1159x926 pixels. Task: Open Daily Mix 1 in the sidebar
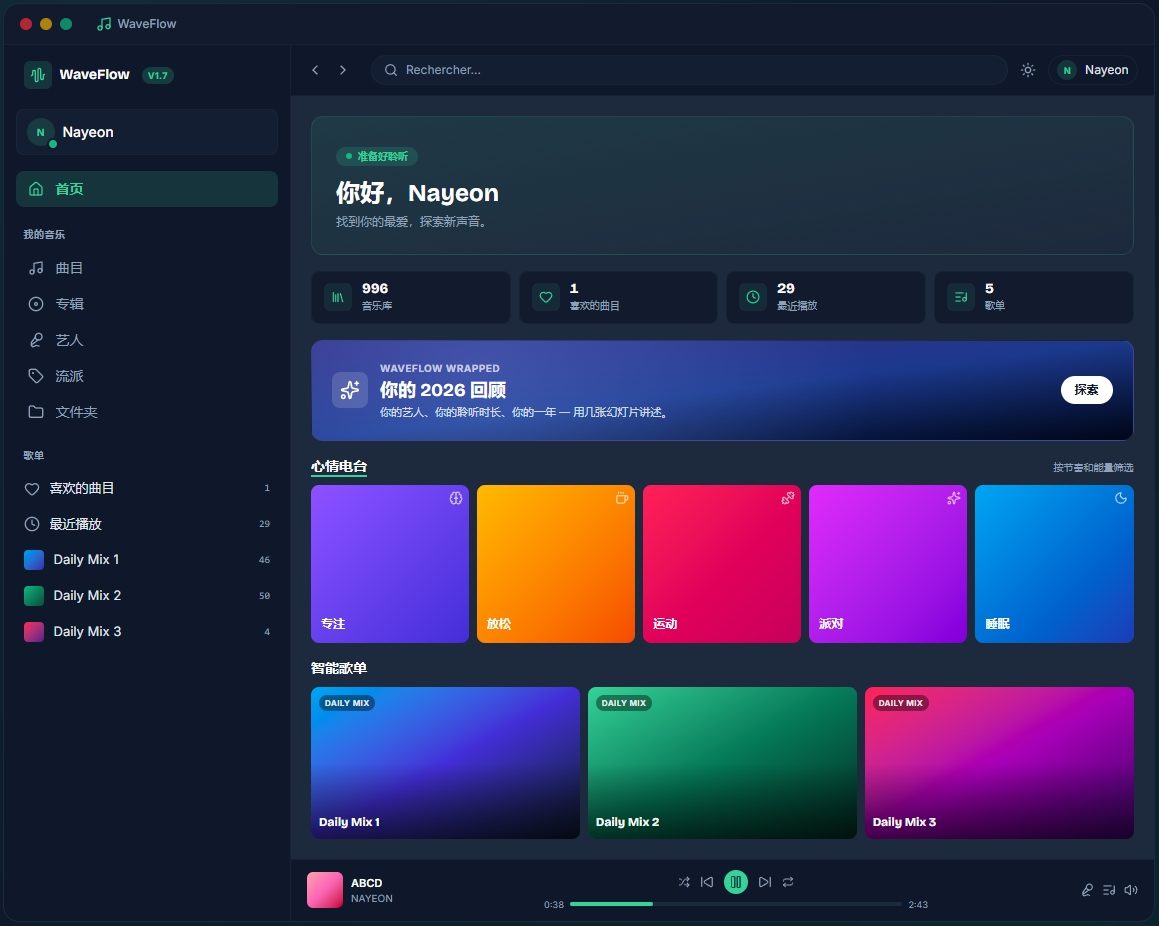[x=147, y=560]
